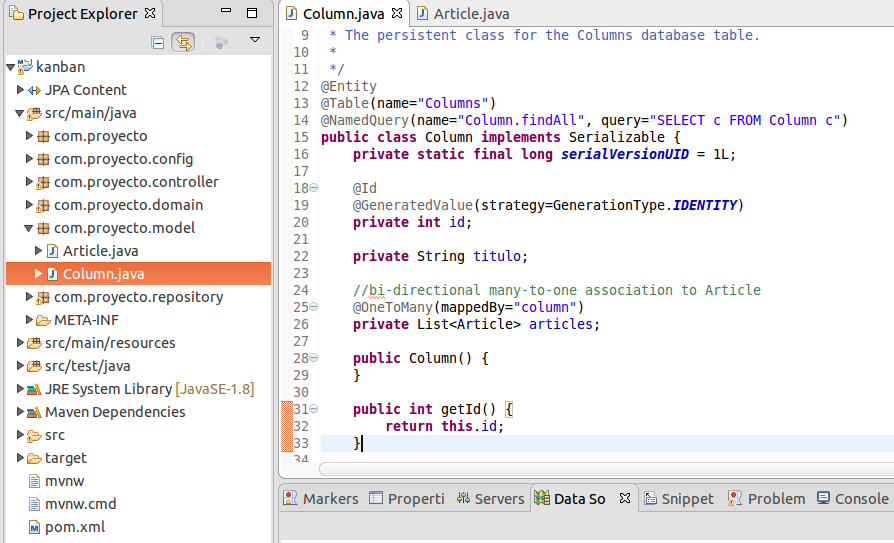Click the focus on active task icon
This screenshot has height=543, width=894.
[221, 43]
